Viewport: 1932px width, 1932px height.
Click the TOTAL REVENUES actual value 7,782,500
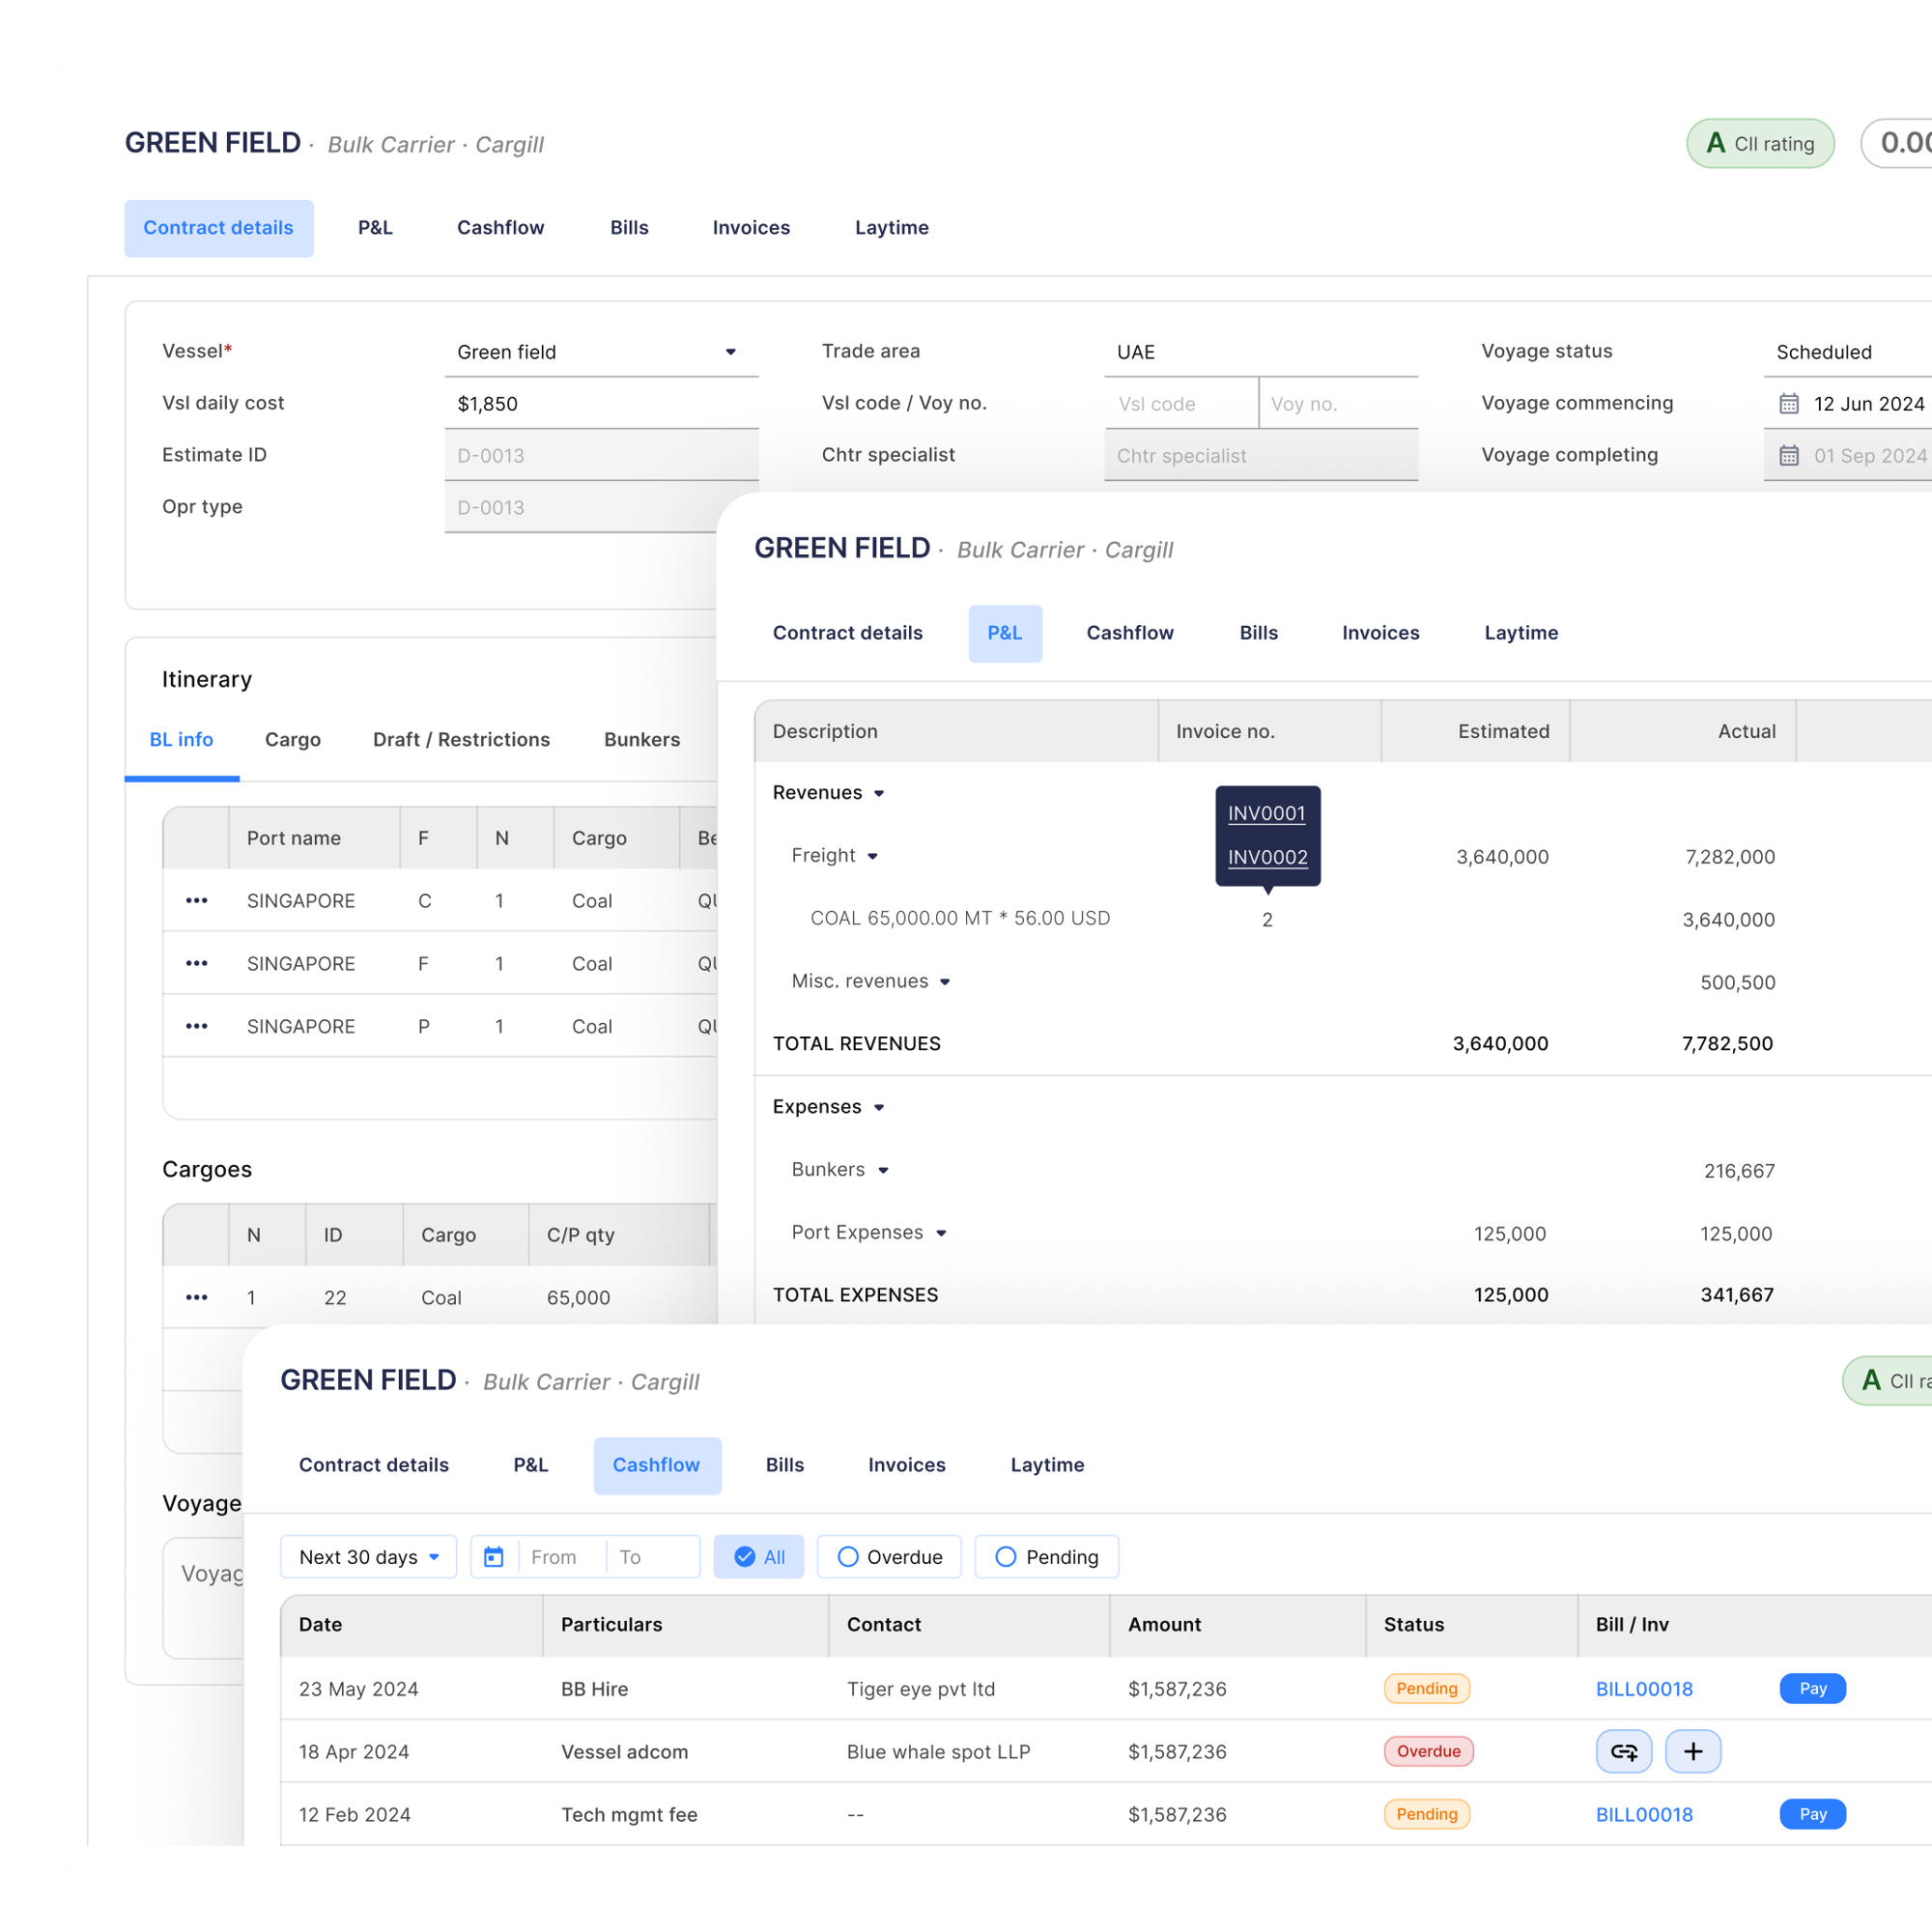(1727, 1044)
